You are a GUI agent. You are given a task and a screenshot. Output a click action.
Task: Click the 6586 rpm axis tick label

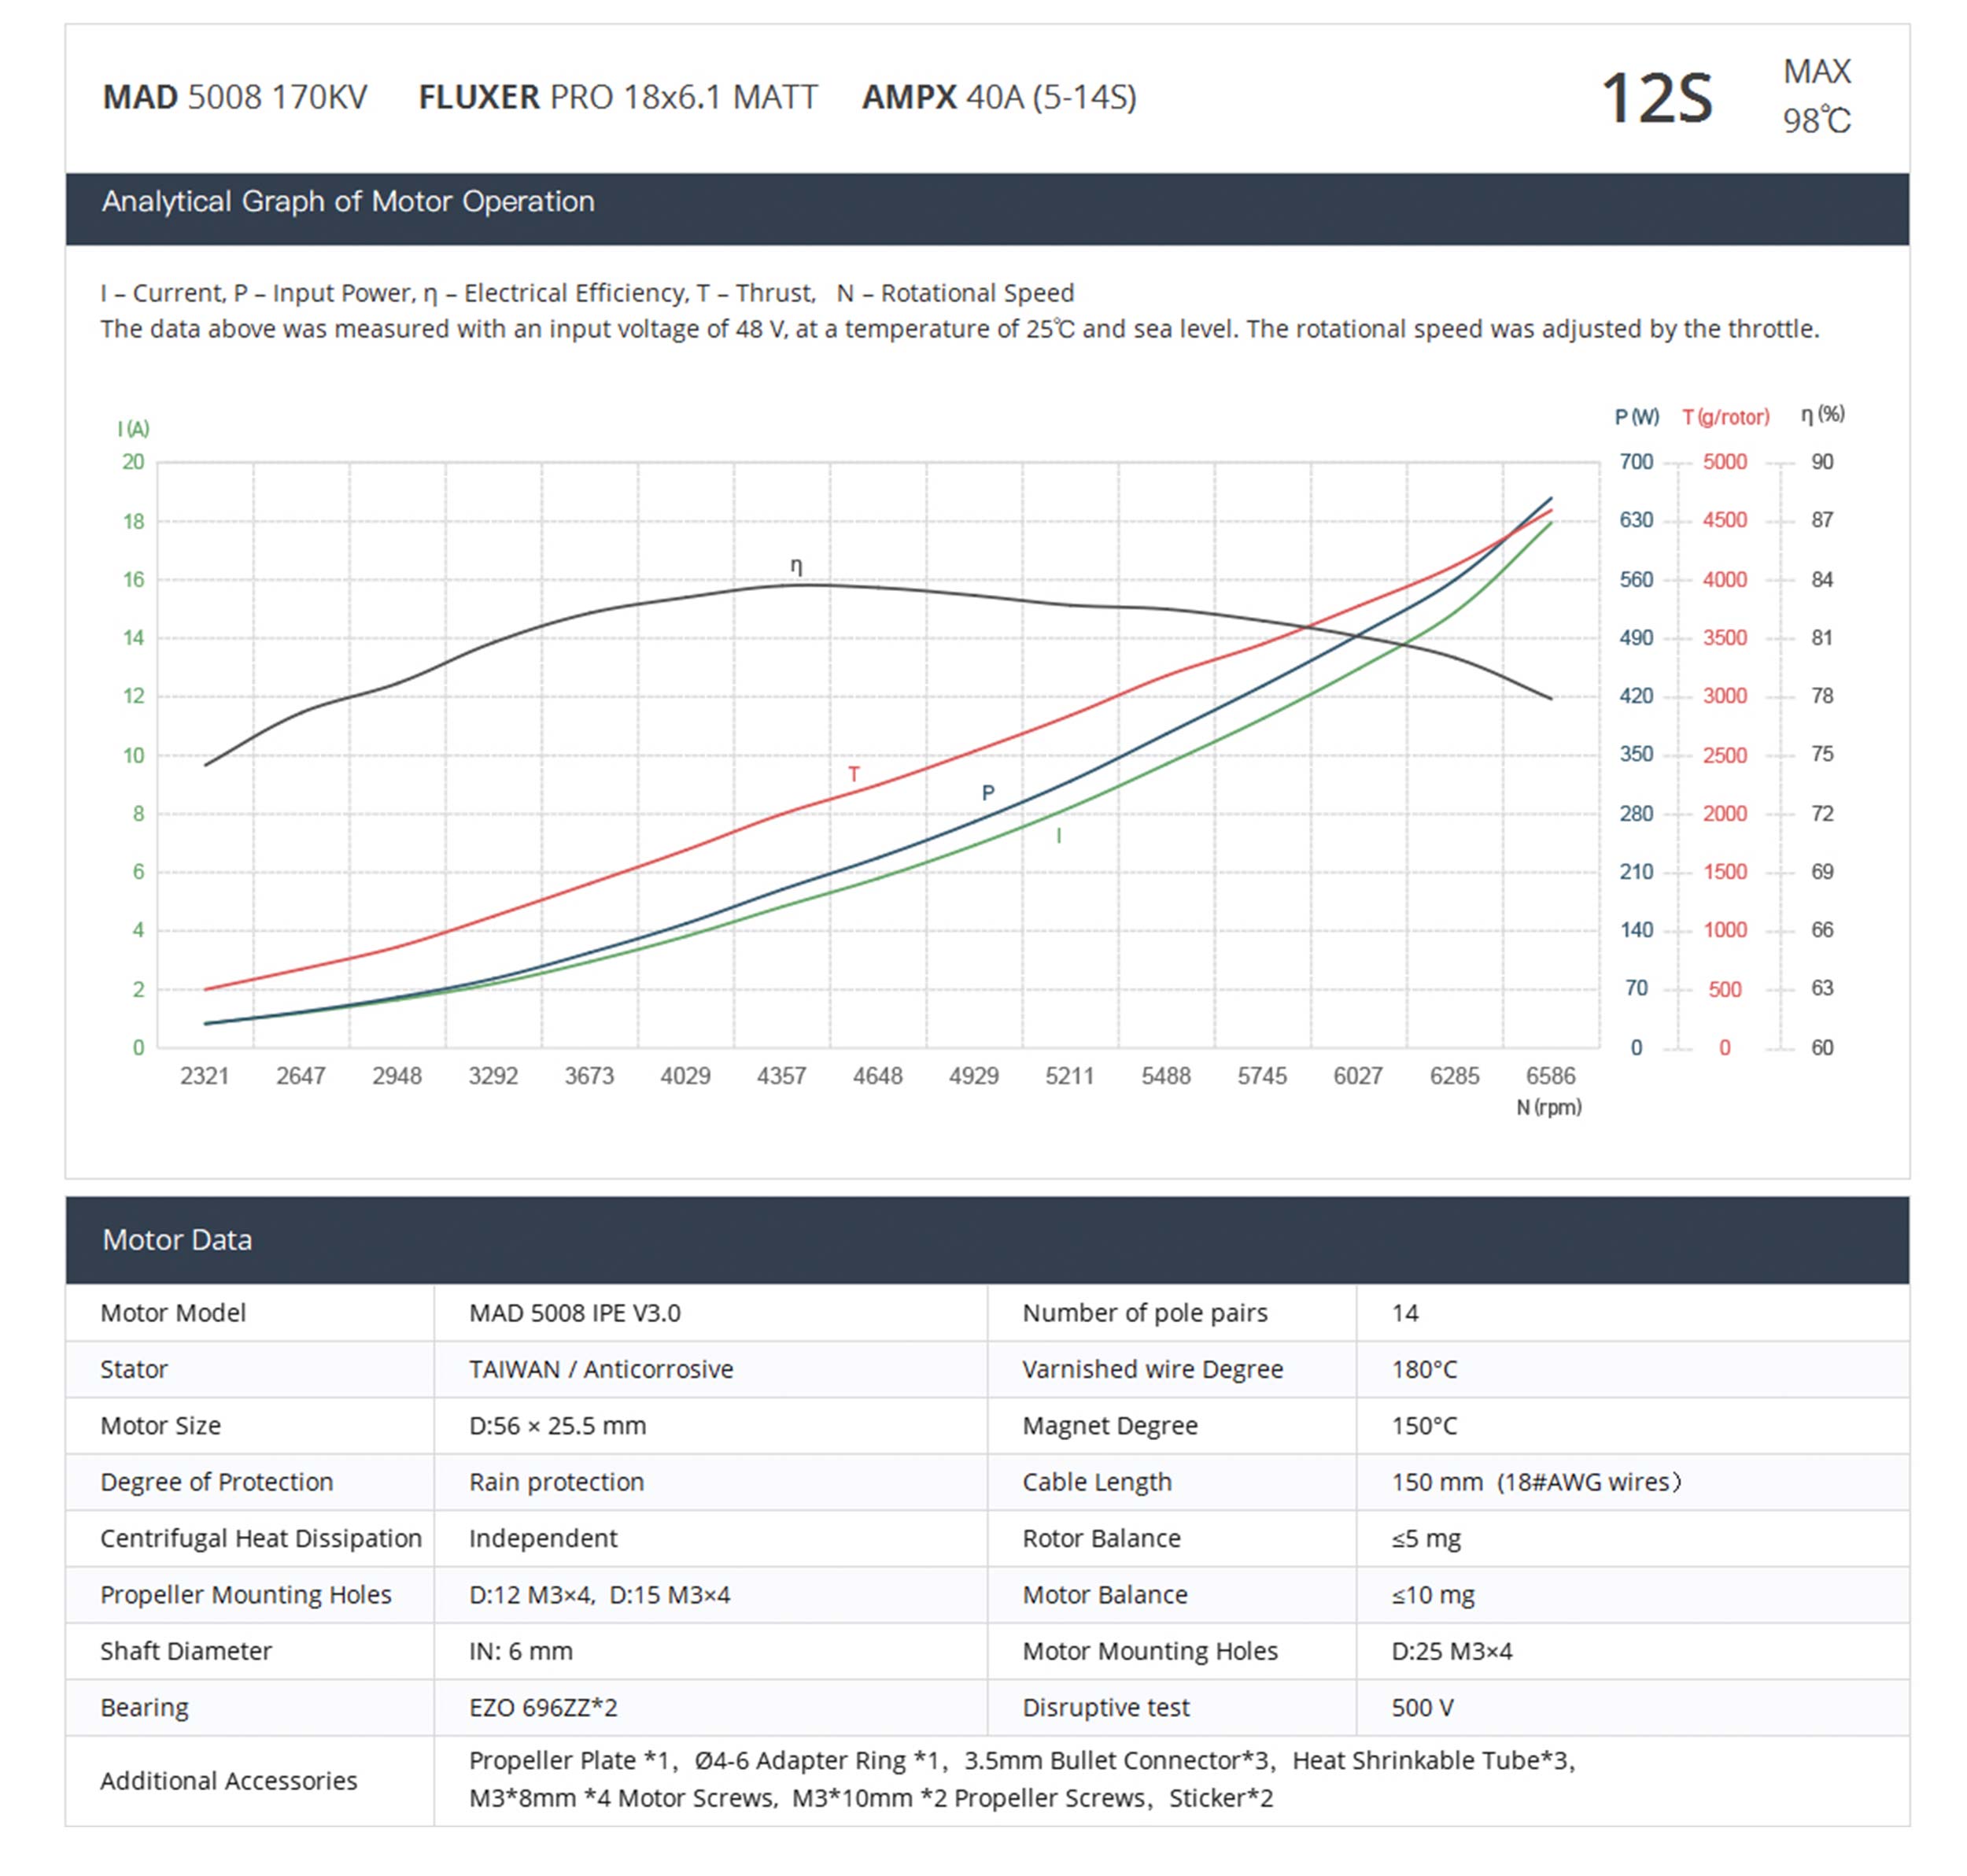pos(1549,1076)
